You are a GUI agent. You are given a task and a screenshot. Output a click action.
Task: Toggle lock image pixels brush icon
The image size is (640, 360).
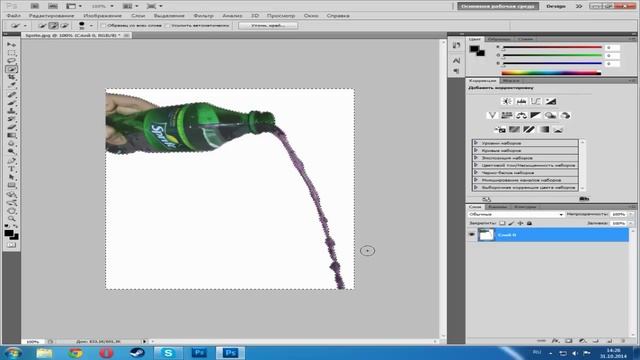tap(511, 223)
